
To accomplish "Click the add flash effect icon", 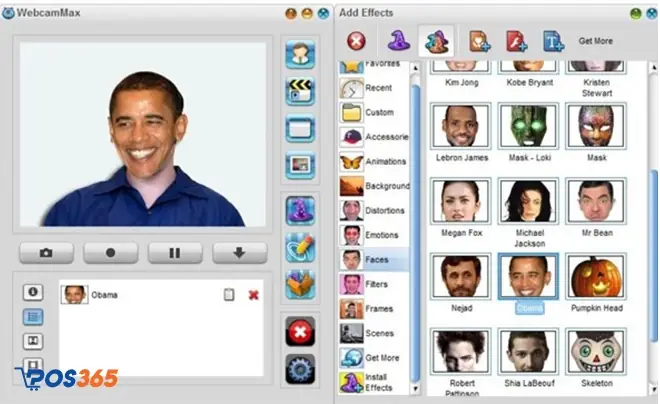I will click(516, 41).
